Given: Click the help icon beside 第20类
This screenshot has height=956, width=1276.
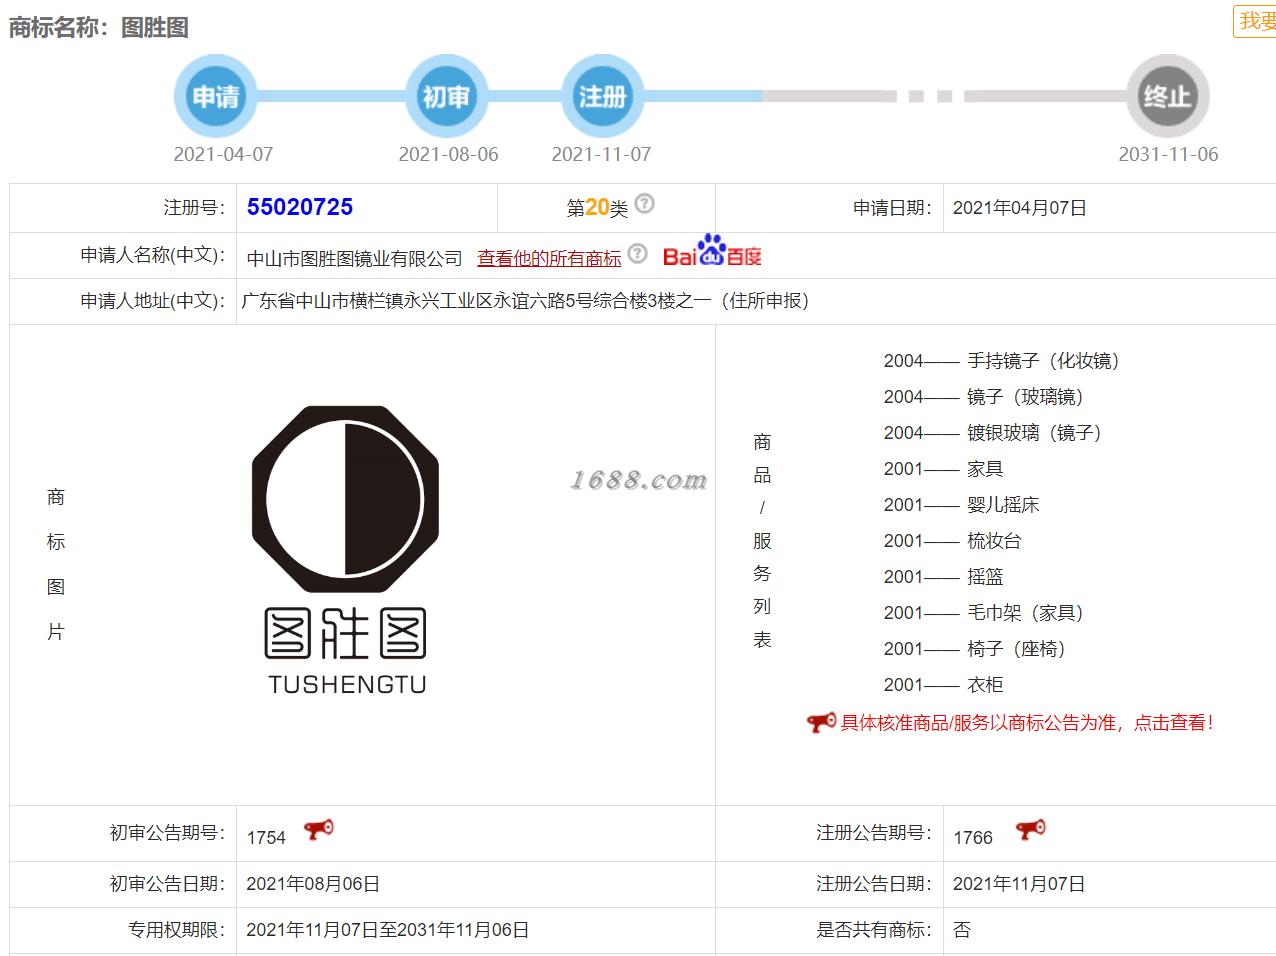Looking at the screenshot, I should (x=645, y=203).
